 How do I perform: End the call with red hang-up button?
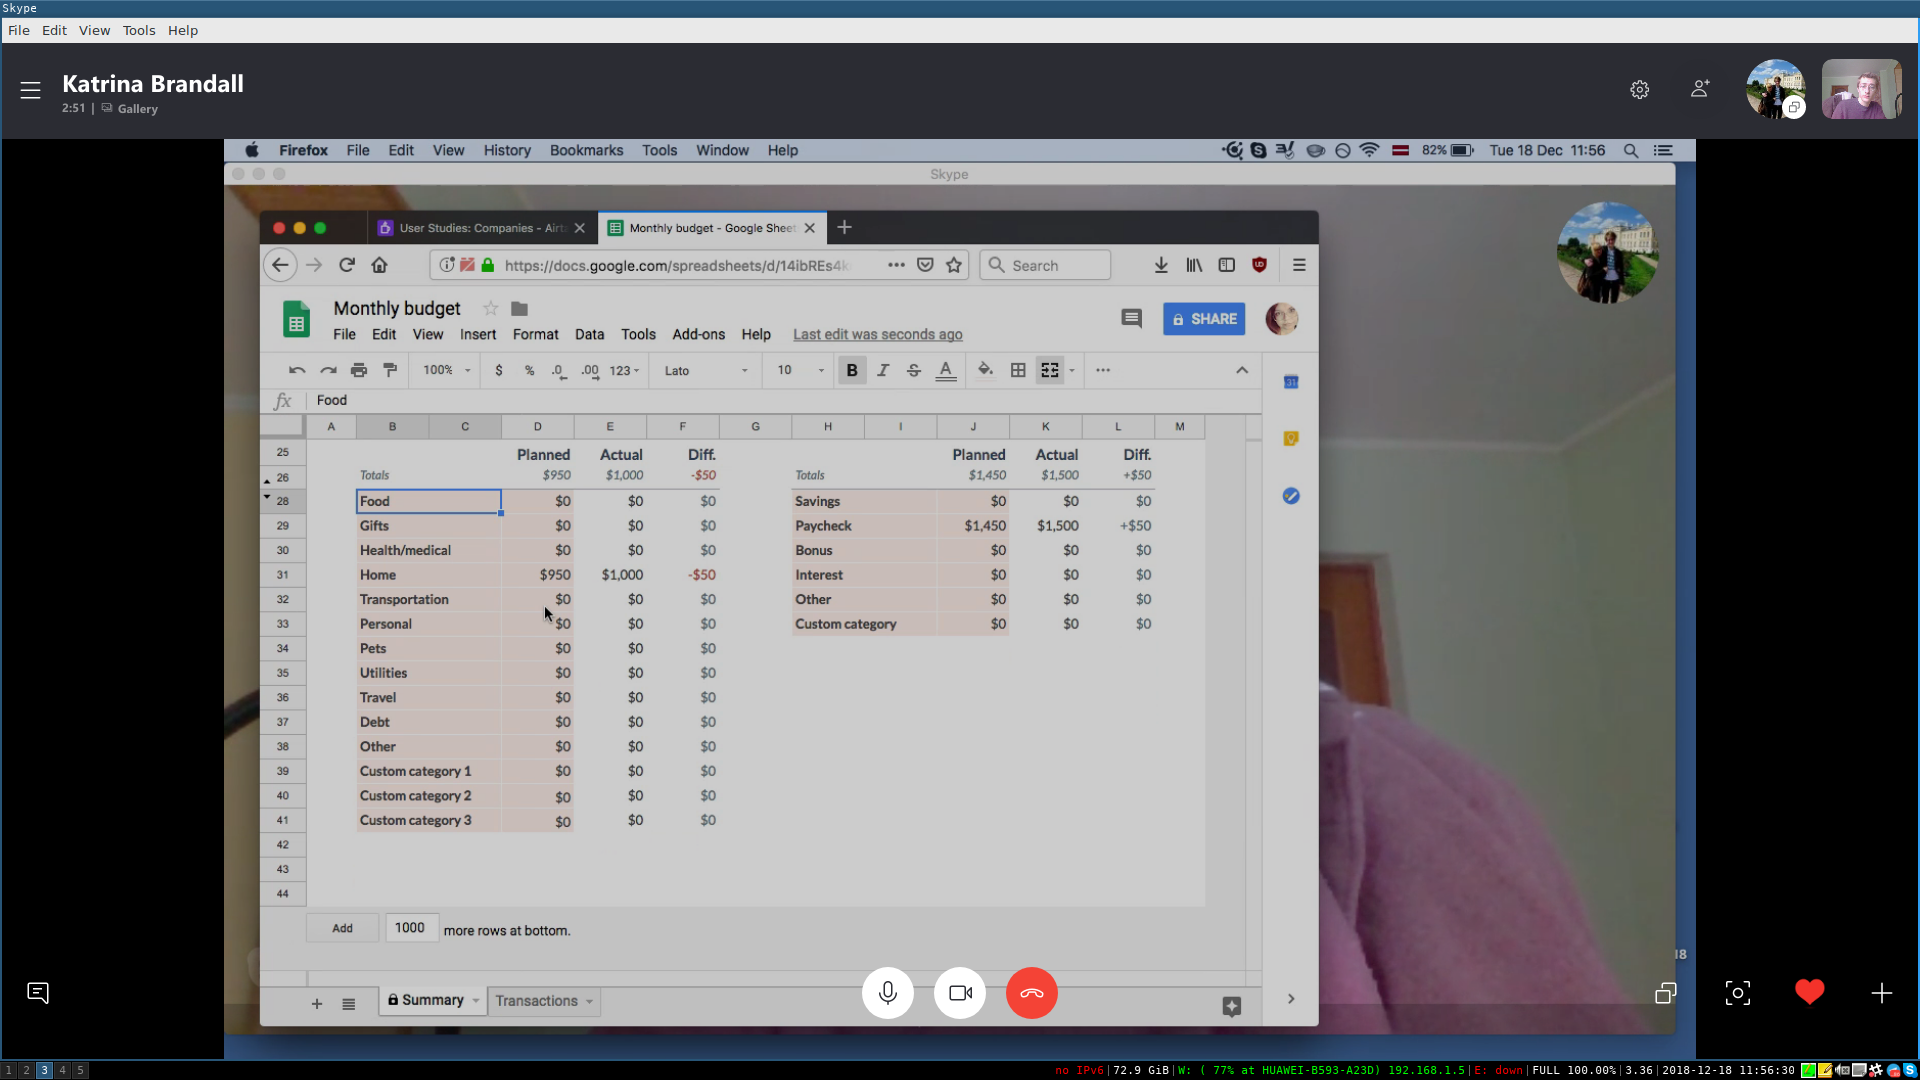[1031, 993]
